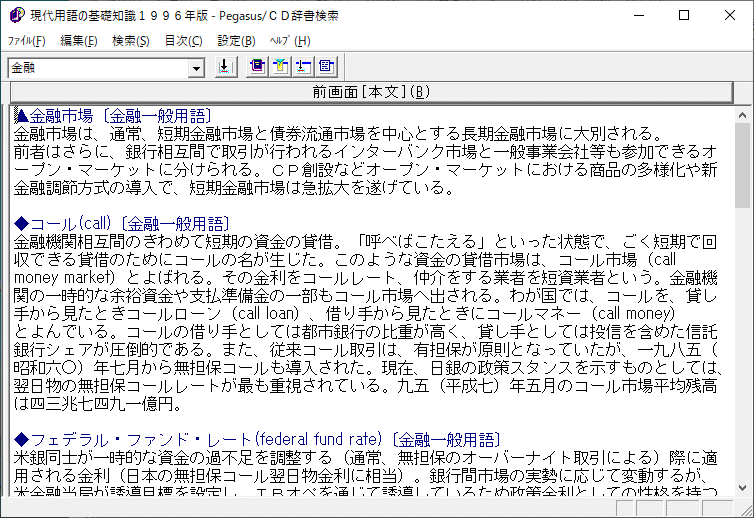Viewport: 754px width, 518px height.
Task: Follow the コール(call)〔金融一般用語〕 heading link
Action: click(x=123, y=224)
